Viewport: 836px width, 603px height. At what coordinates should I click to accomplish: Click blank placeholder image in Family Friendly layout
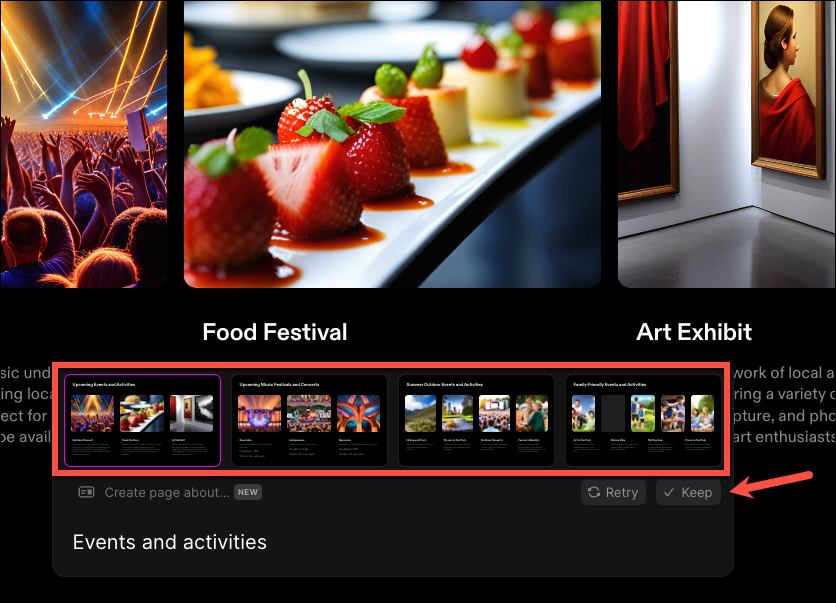(613, 413)
